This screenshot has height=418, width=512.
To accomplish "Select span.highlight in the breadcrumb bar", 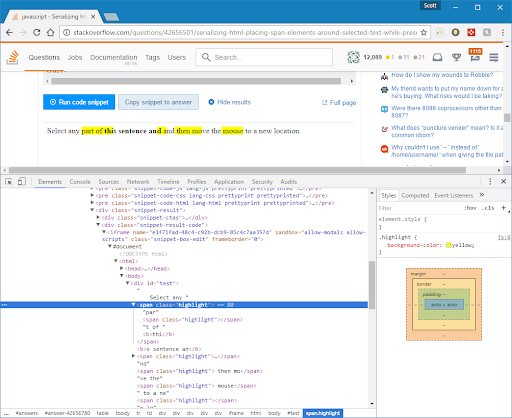I will [323, 413].
